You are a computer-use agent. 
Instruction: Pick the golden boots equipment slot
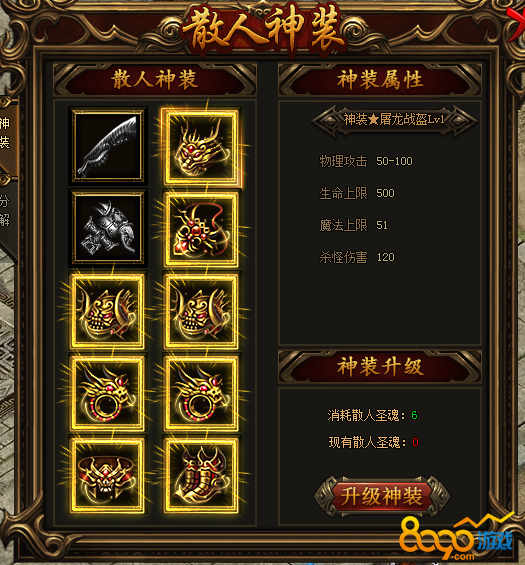201,476
